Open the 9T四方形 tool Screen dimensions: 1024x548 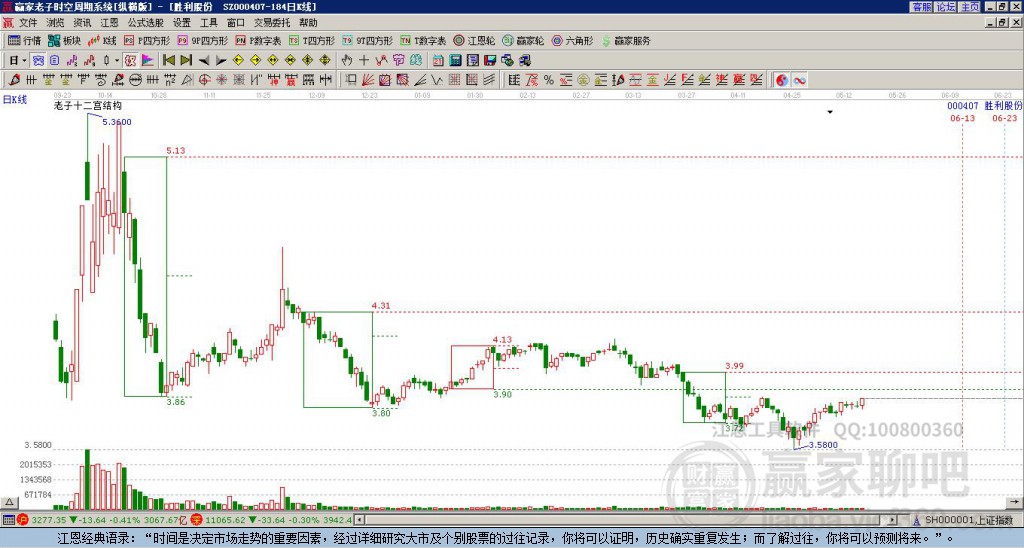click(368, 40)
